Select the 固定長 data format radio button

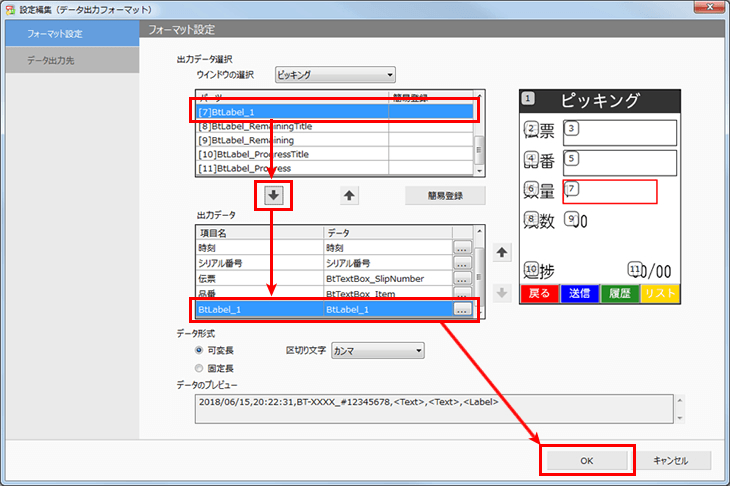point(200,368)
